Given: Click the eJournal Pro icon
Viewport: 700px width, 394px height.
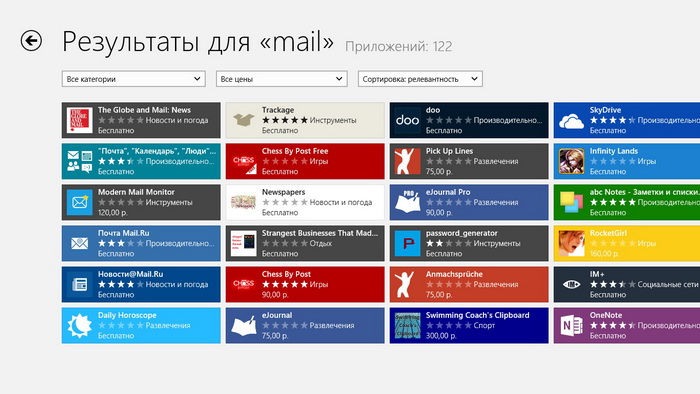Looking at the screenshot, I should 407,202.
